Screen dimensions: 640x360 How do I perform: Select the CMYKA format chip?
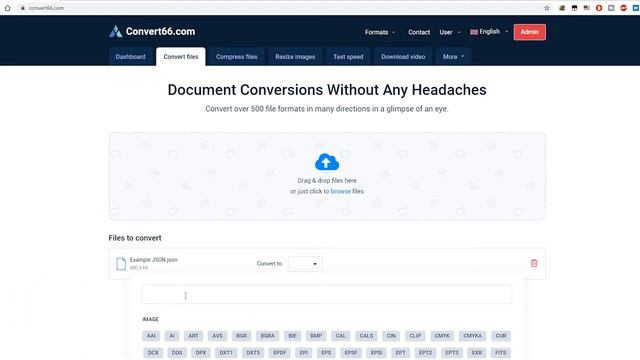click(472, 336)
